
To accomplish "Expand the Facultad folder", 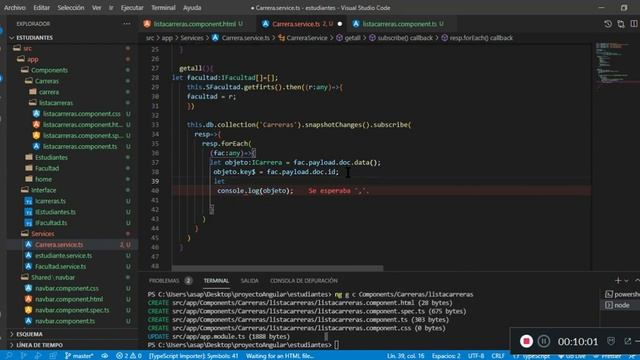I will pos(47,168).
